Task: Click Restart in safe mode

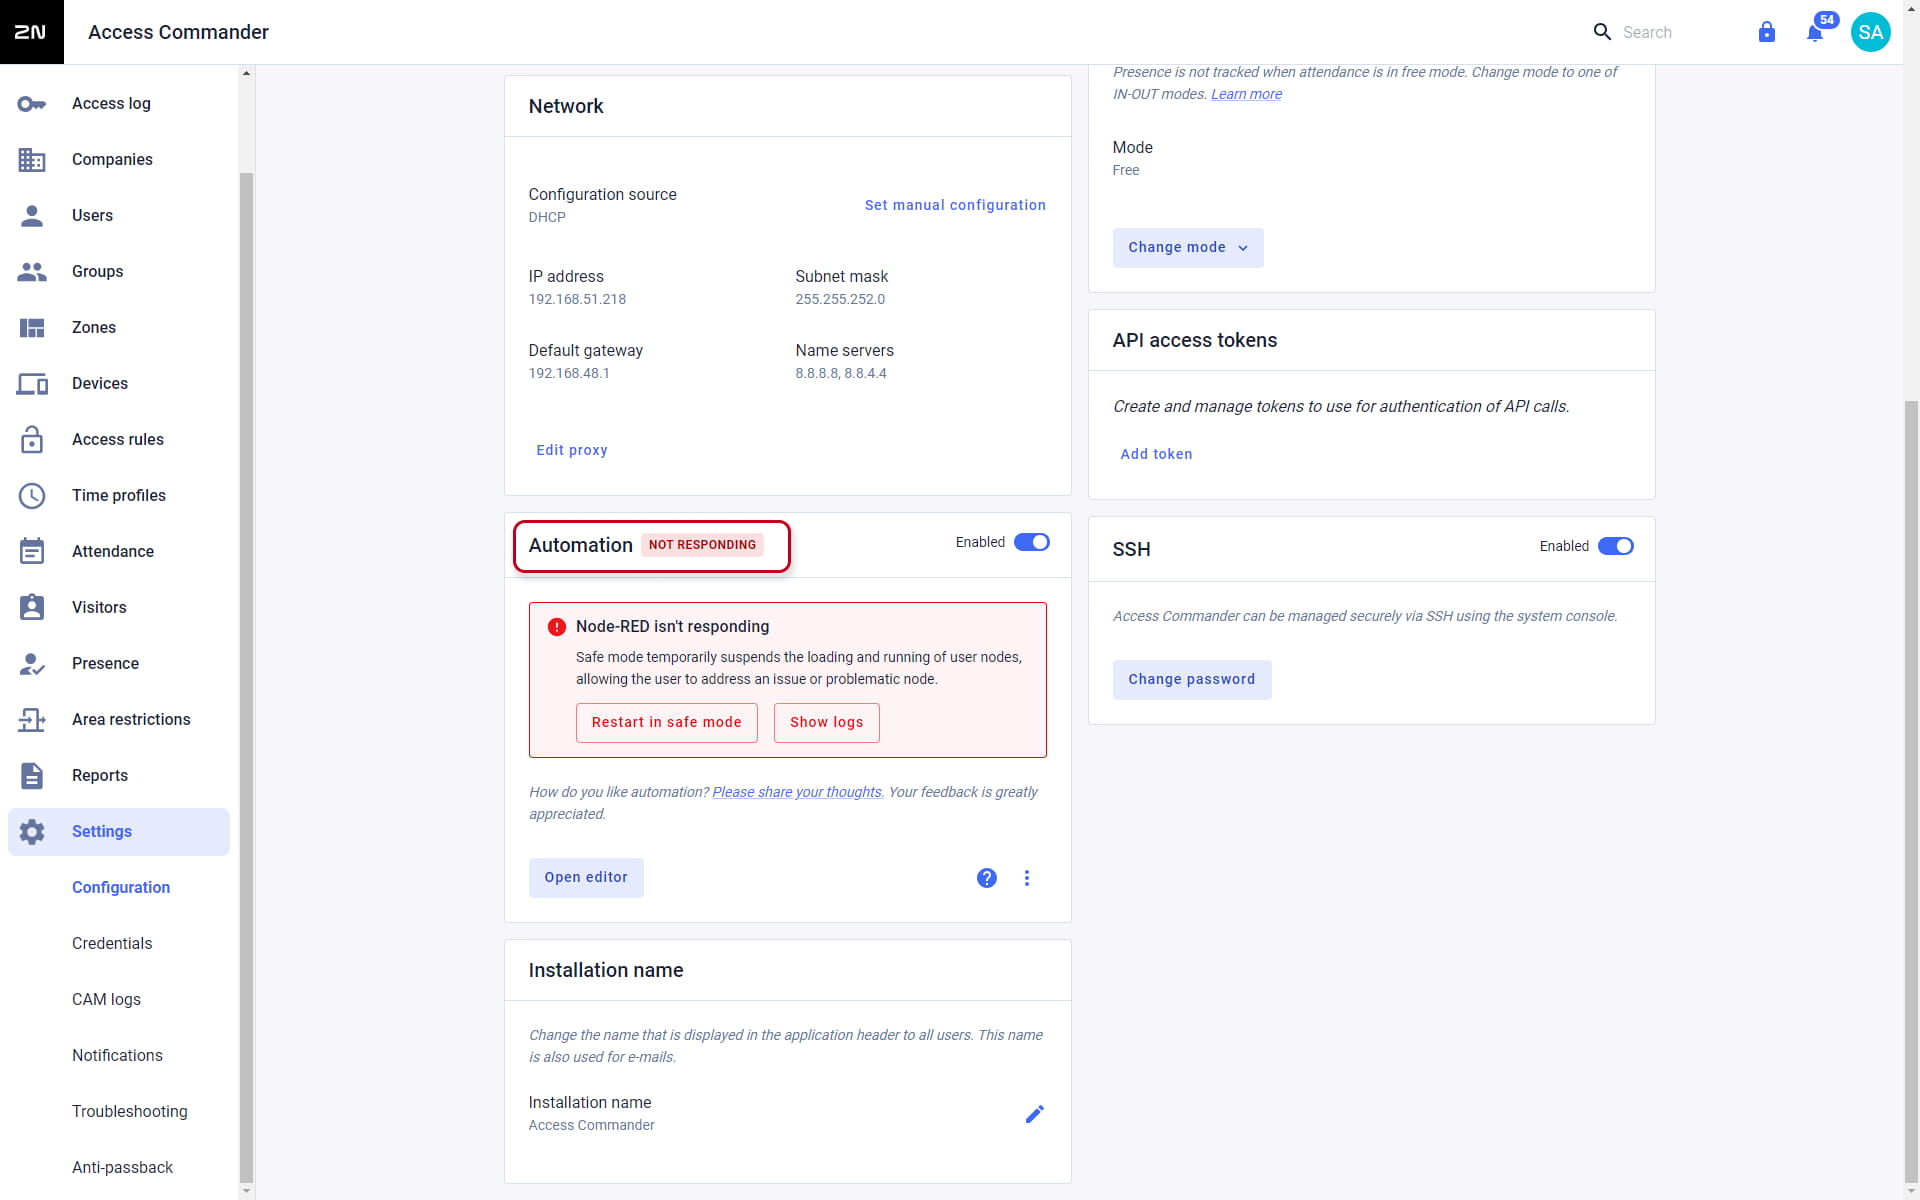Action: [667, 723]
